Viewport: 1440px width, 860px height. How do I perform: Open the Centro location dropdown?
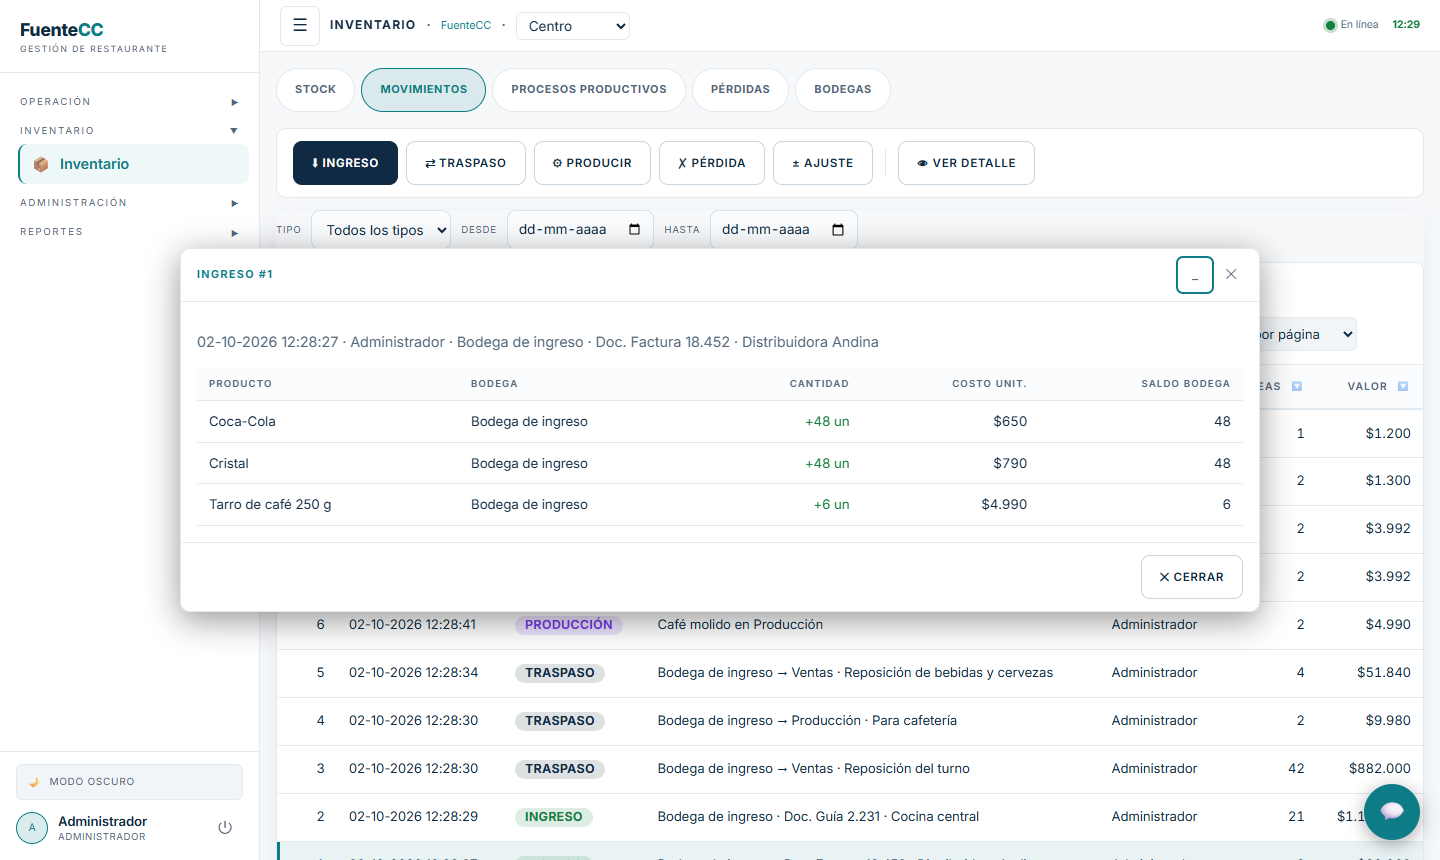click(573, 26)
